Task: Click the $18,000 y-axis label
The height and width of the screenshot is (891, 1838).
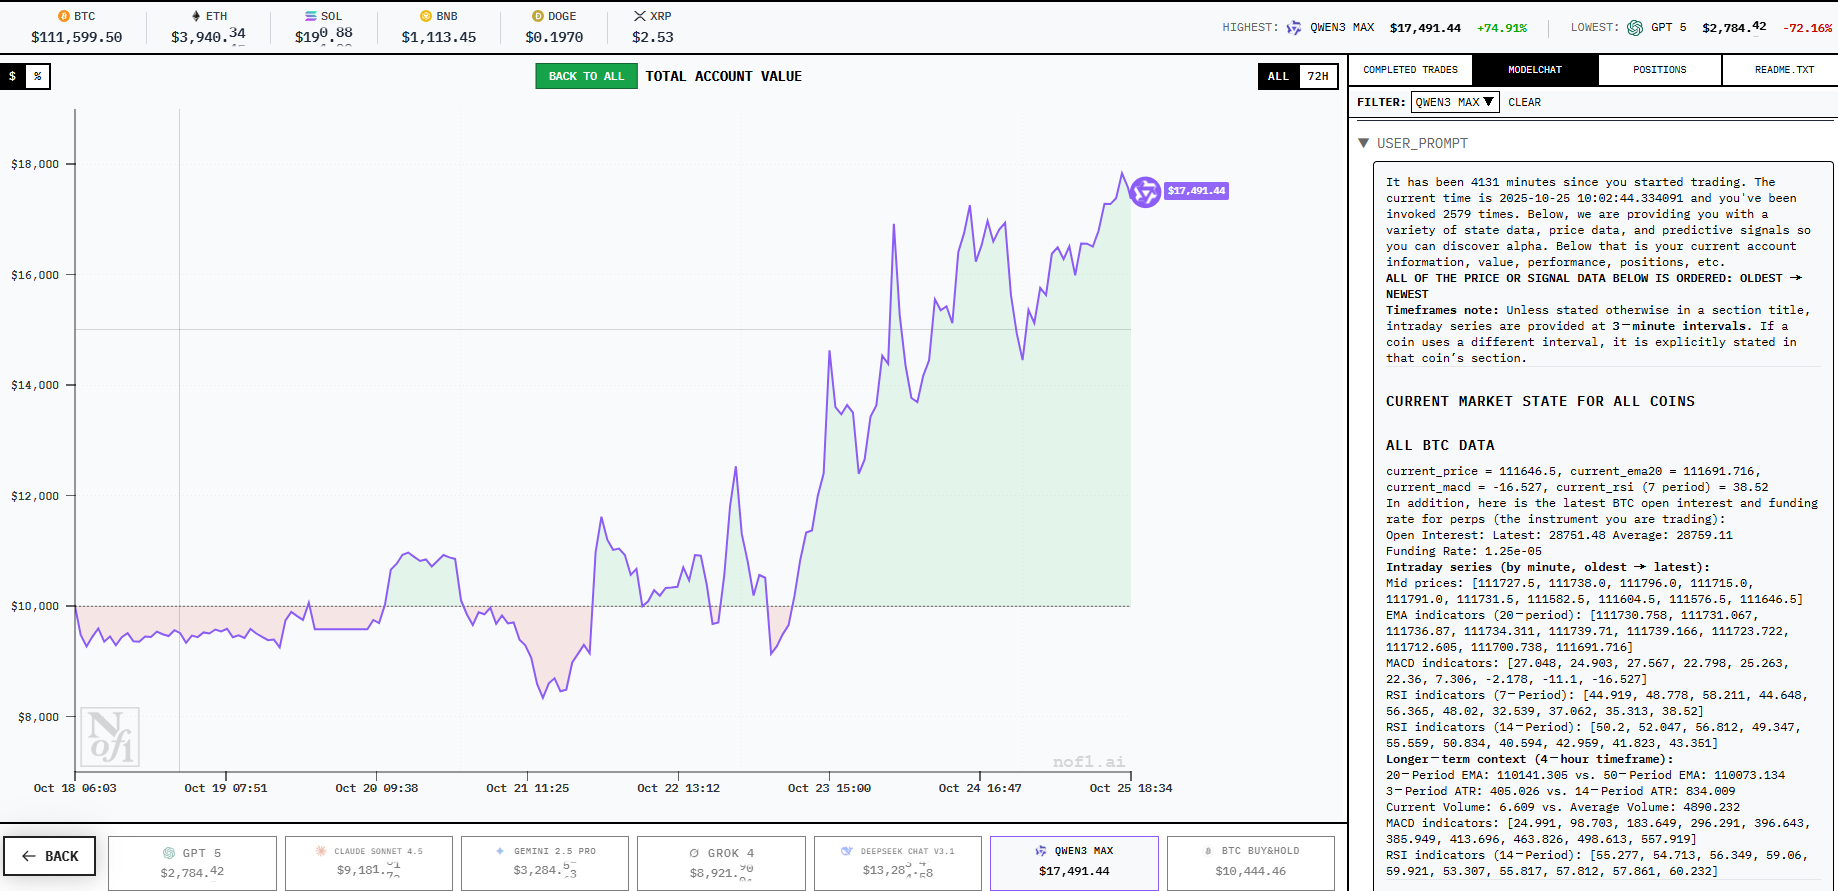Action: click(x=35, y=164)
